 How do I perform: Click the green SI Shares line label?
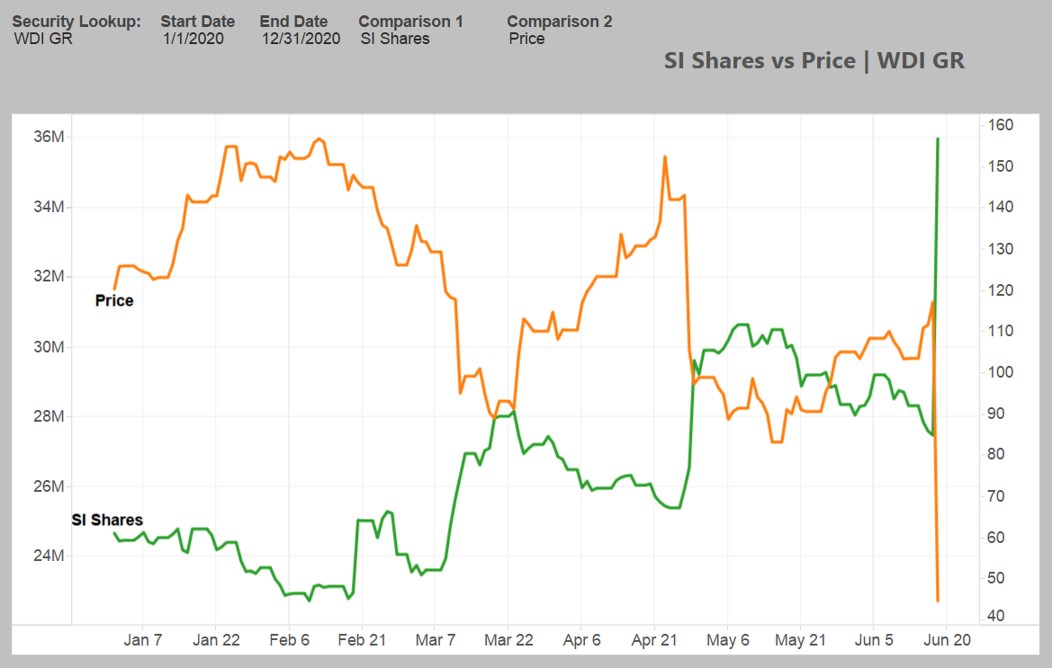(x=107, y=520)
